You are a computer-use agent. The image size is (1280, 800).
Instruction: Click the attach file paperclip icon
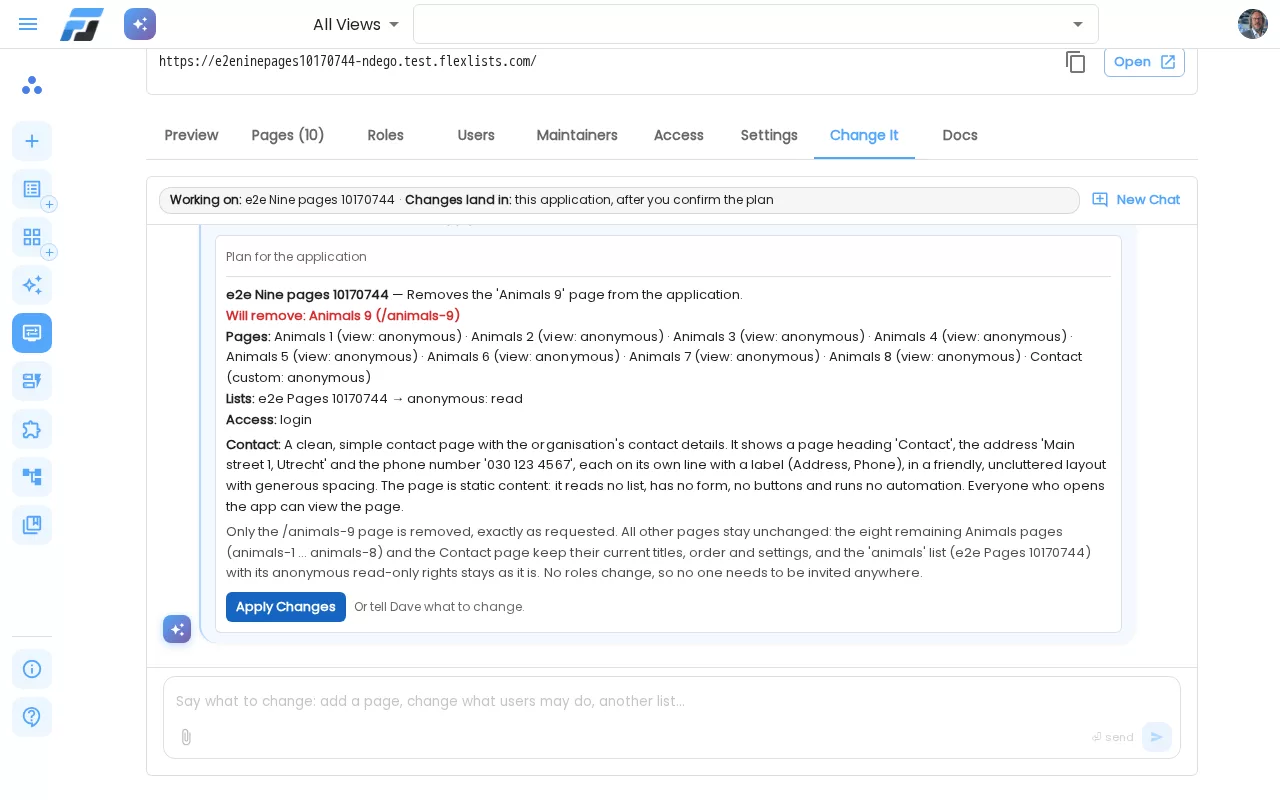[186, 737]
